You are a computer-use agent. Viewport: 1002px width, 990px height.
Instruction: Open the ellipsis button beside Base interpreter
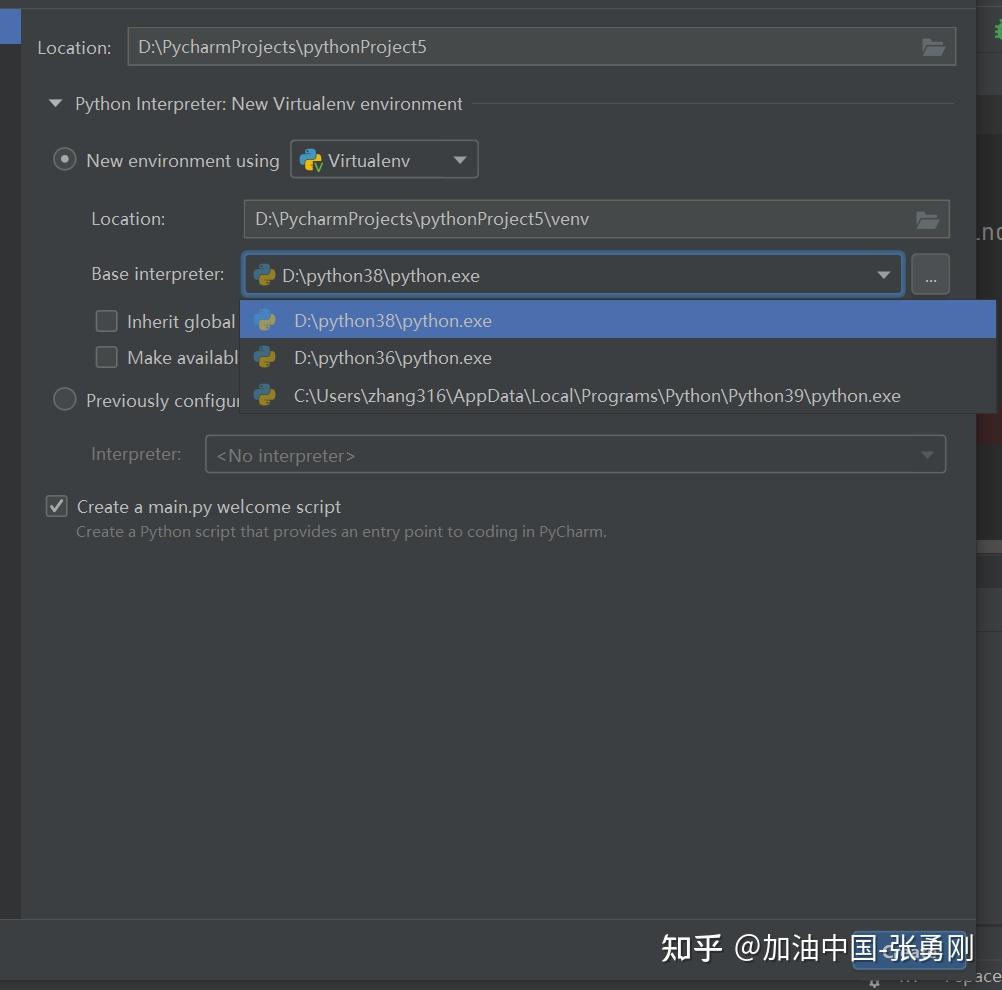click(930, 275)
